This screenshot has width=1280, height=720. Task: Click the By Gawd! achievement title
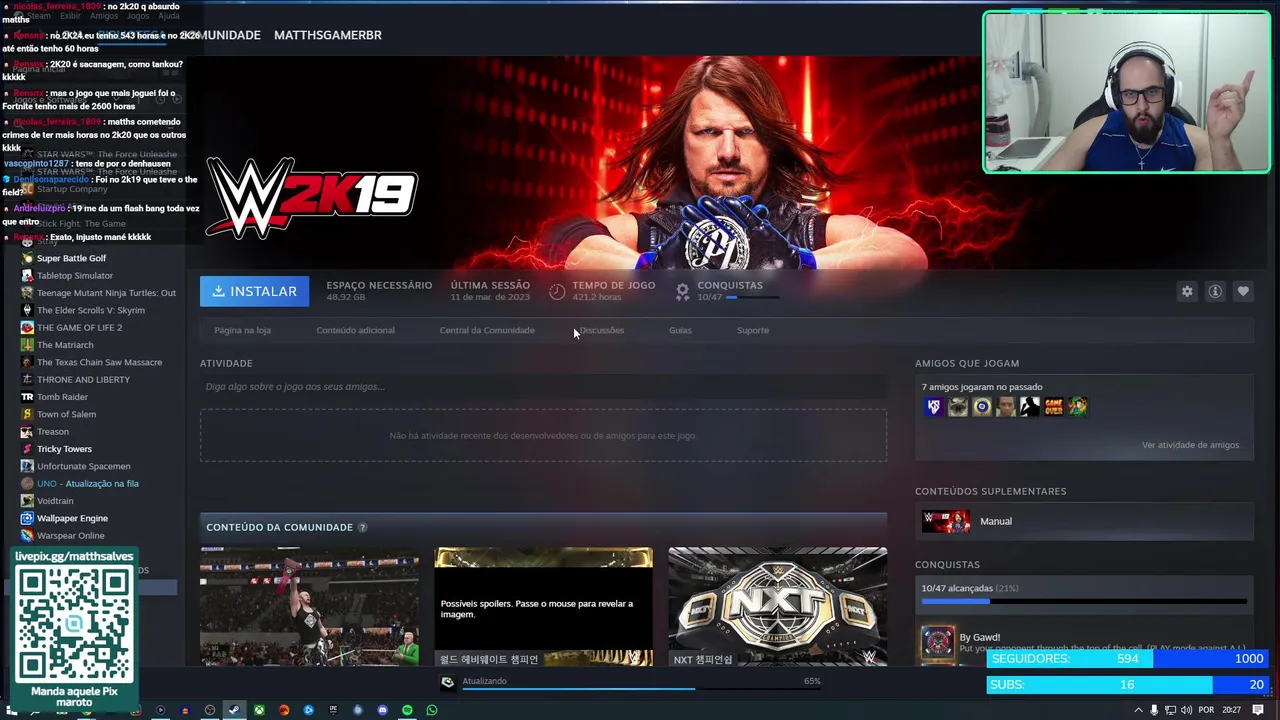(979, 637)
